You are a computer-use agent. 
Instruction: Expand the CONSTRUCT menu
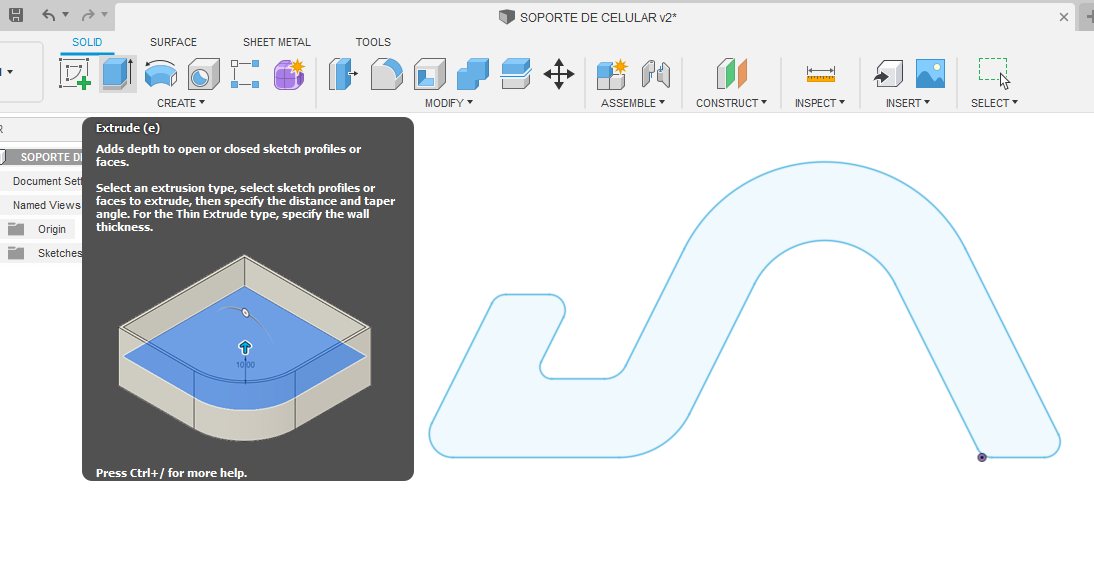pyautogui.click(x=731, y=103)
